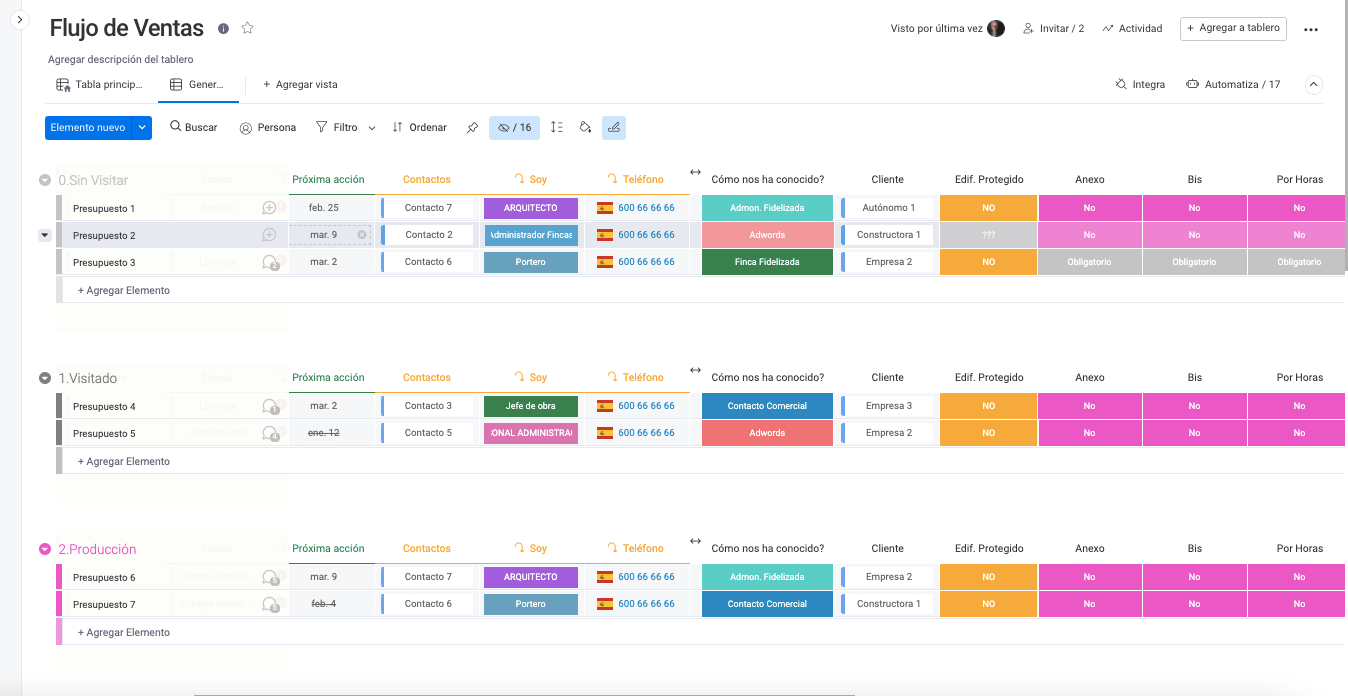Switch to the Tabla principal tab

coord(100,85)
